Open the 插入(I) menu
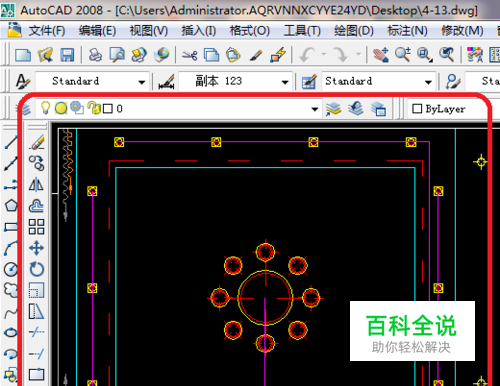Image resolution: width=500 pixels, height=386 pixels. tap(199, 31)
